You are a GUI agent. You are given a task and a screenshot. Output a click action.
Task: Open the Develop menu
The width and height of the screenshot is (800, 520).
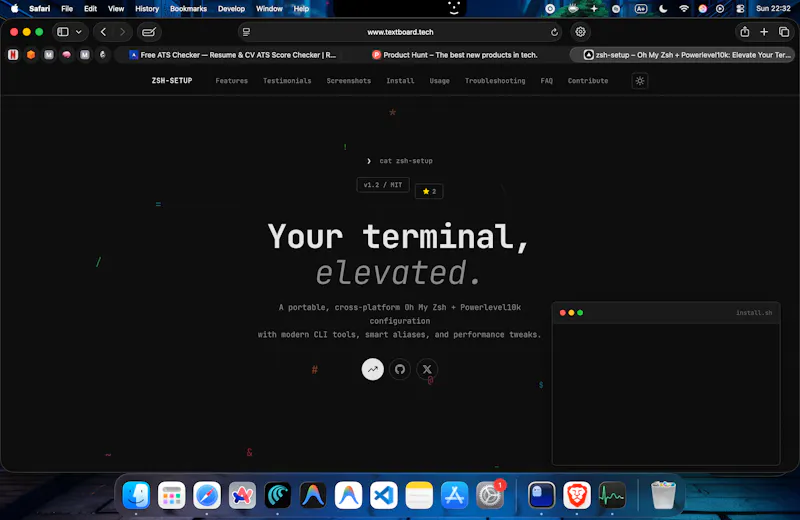[231, 8]
